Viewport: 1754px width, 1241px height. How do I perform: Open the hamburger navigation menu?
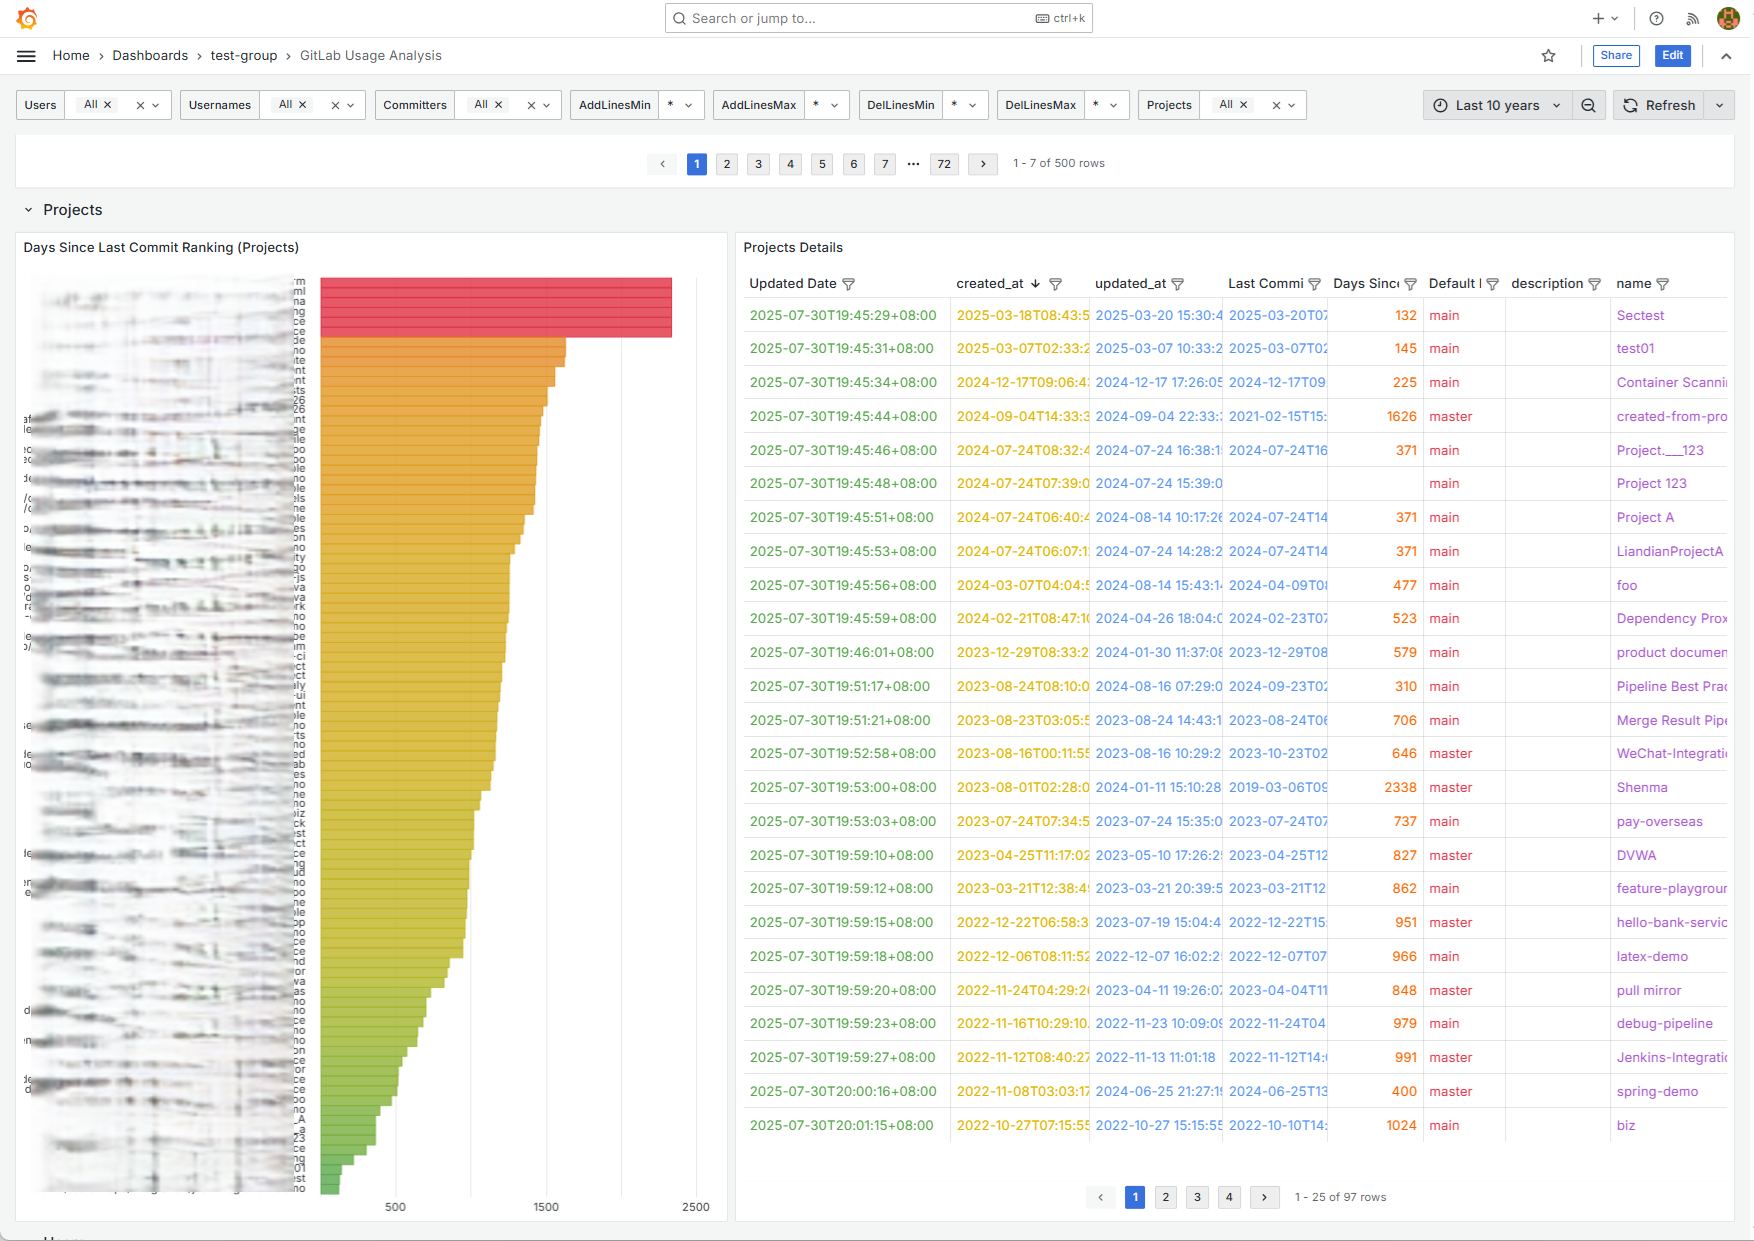[x=27, y=56]
